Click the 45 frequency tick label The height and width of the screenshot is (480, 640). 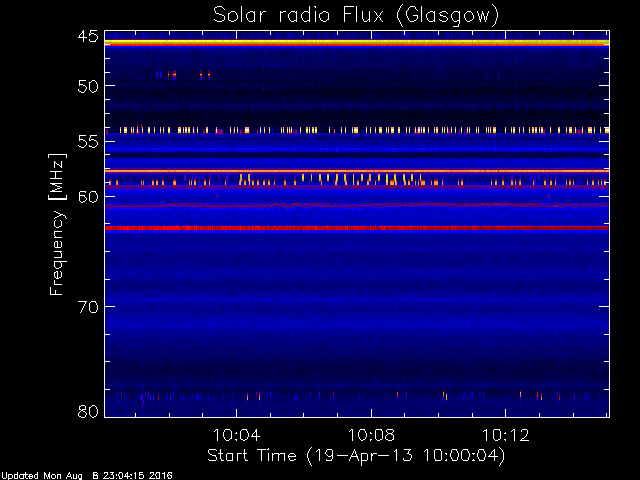pos(88,36)
